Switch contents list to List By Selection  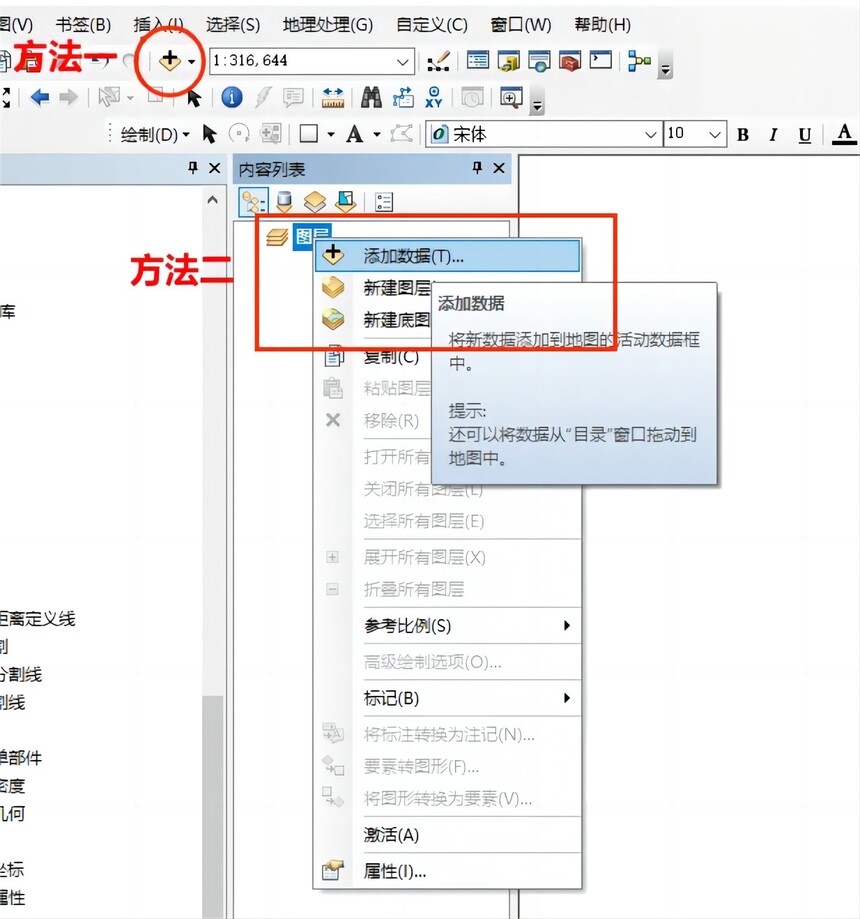[345, 202]
